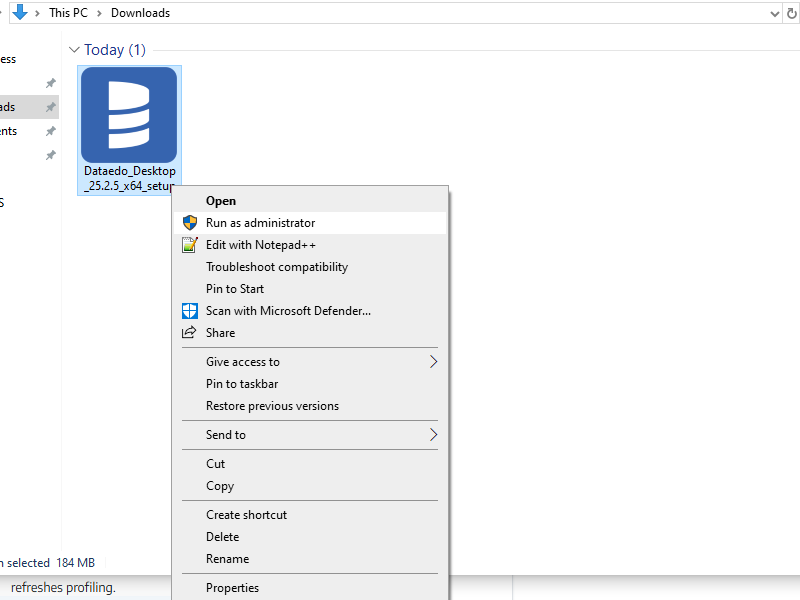
Task: Click the blue download arrow icon in the address bar
Action: click(19, 12)
